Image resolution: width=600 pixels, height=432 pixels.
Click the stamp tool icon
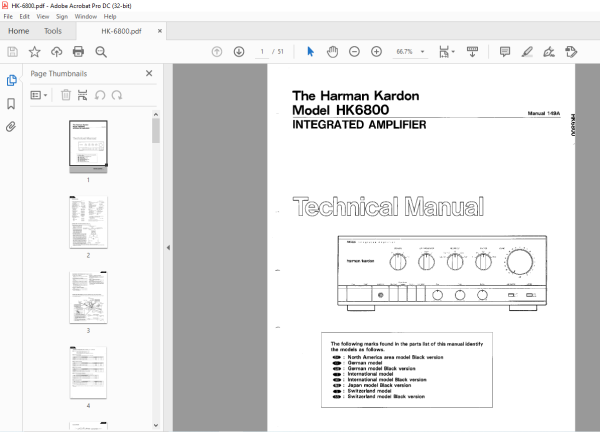tap(571, 52)
